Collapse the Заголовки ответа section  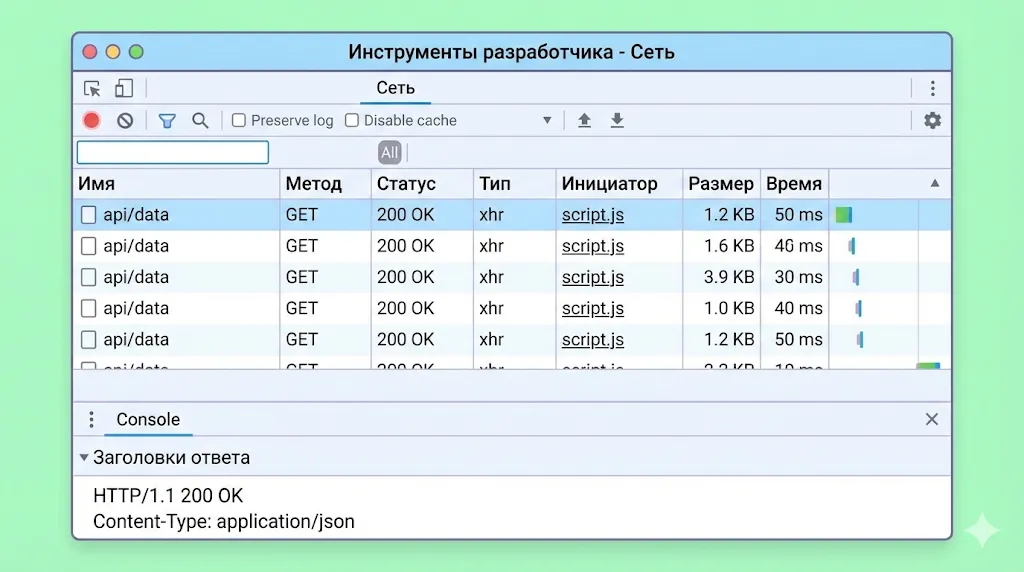click(84, 458)
